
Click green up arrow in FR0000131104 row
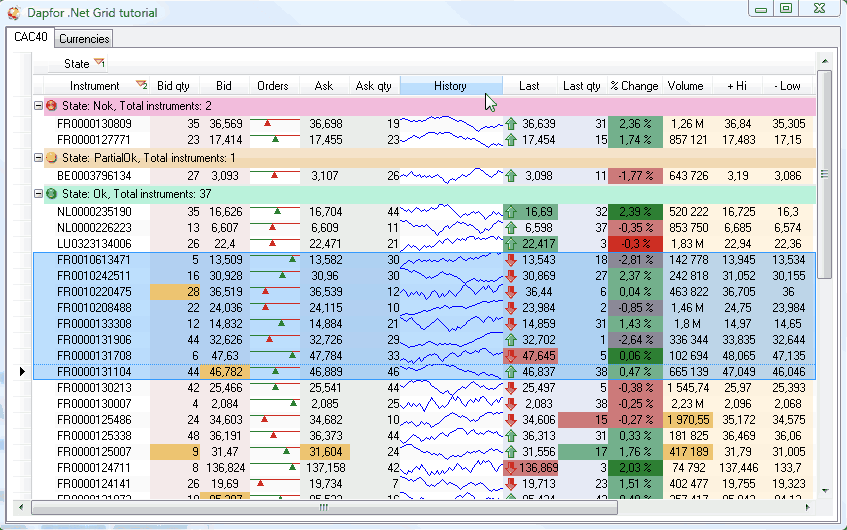click(x=511, y=372)
